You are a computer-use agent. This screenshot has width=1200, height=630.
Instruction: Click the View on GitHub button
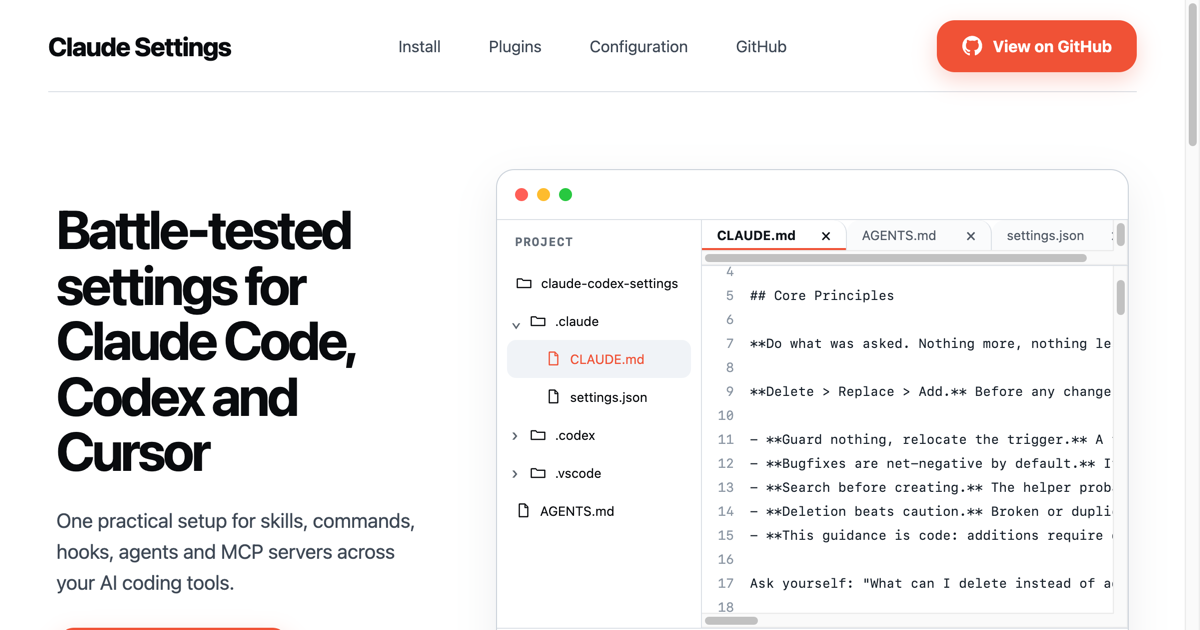pyautogui.click(x=1036, y=46)
